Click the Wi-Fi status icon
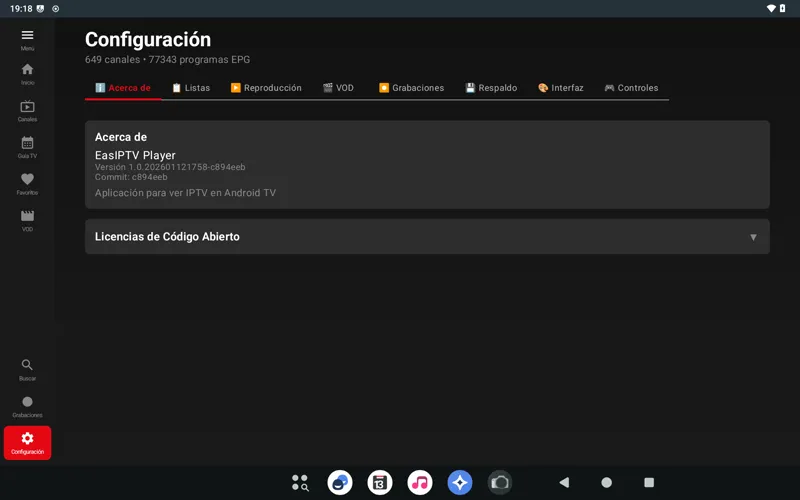Screen dimensions: 800x500 (771, 9)
